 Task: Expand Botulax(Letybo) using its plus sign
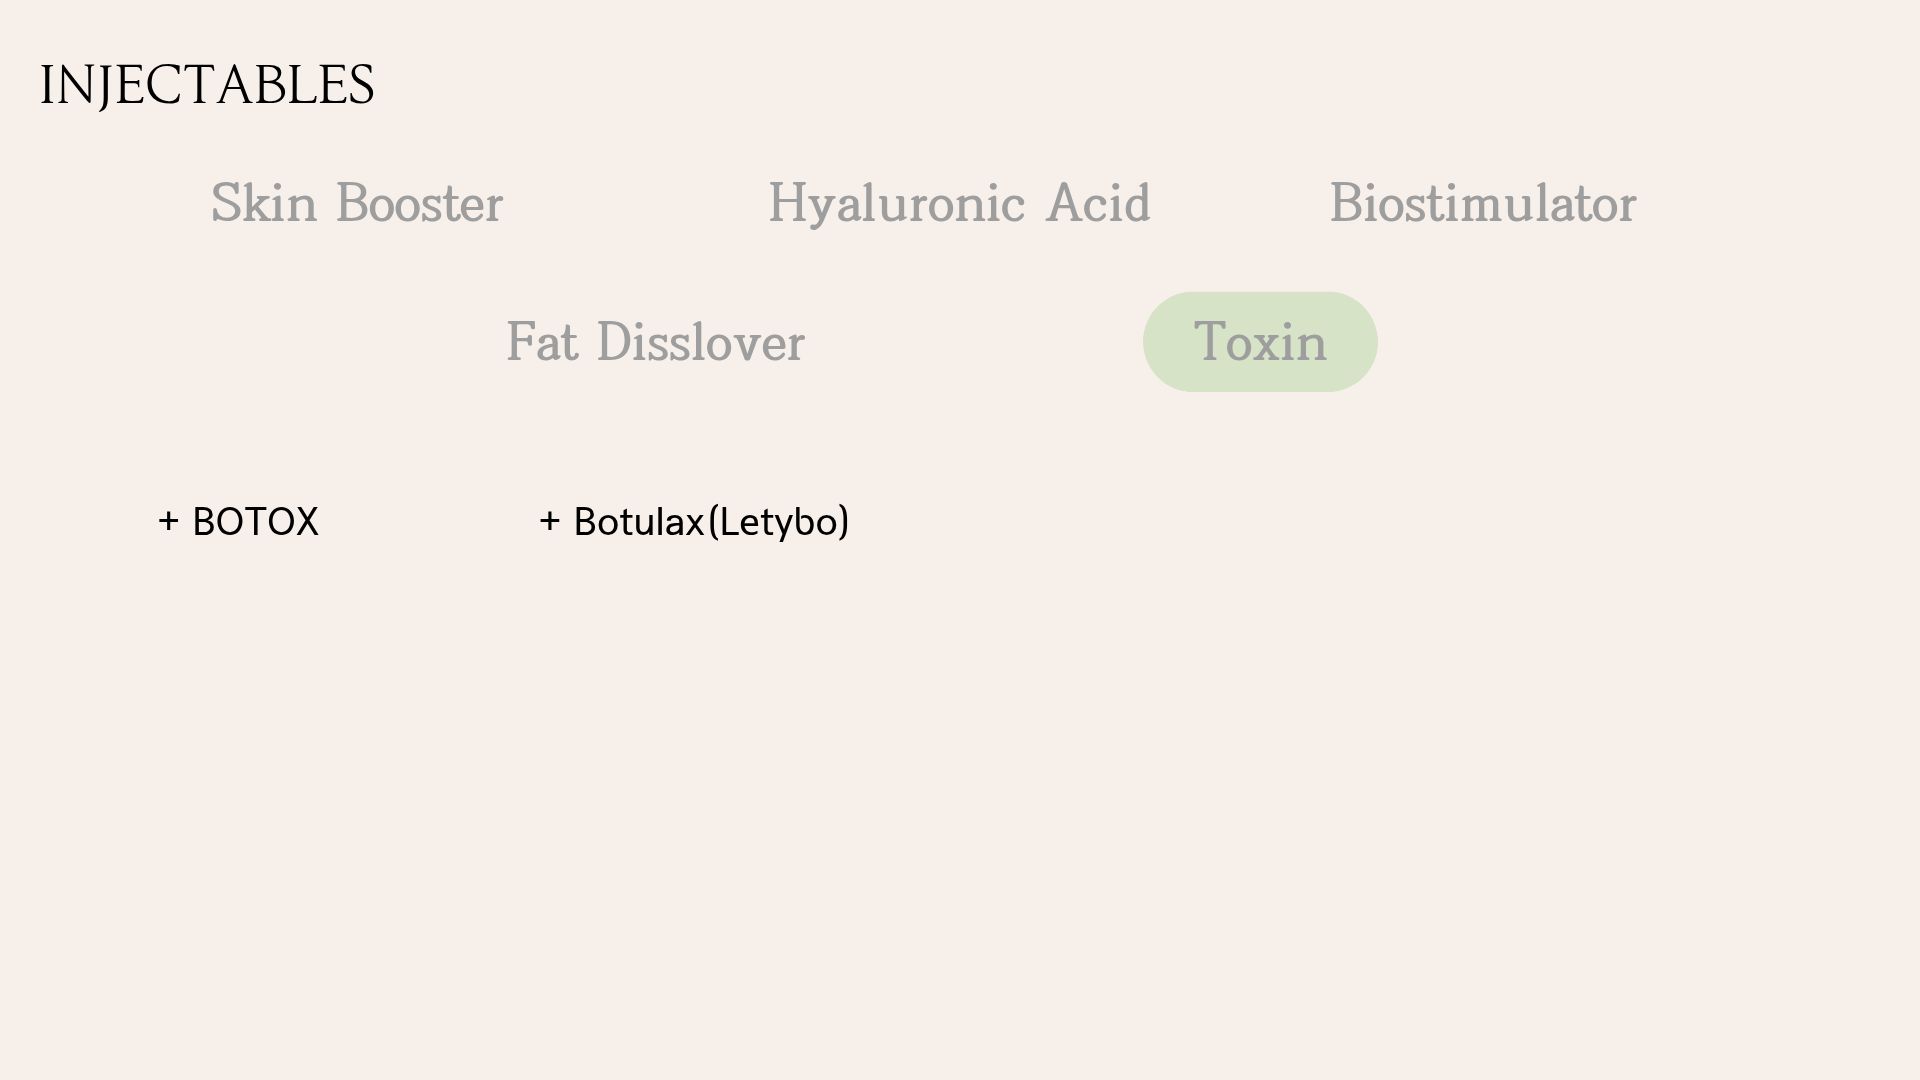point(549,521)
